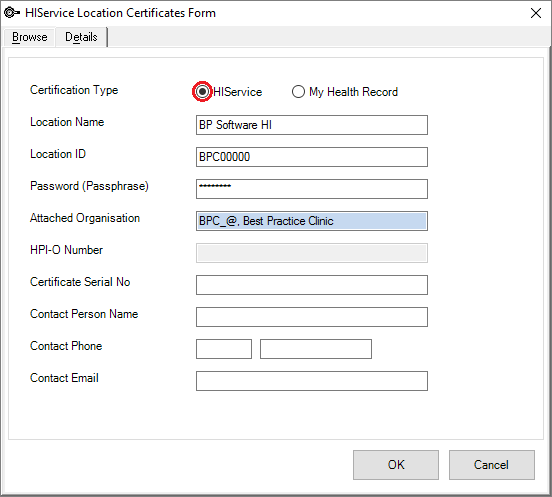Focus the Contact Email field
552x497 pixels.
click(312, 381)
